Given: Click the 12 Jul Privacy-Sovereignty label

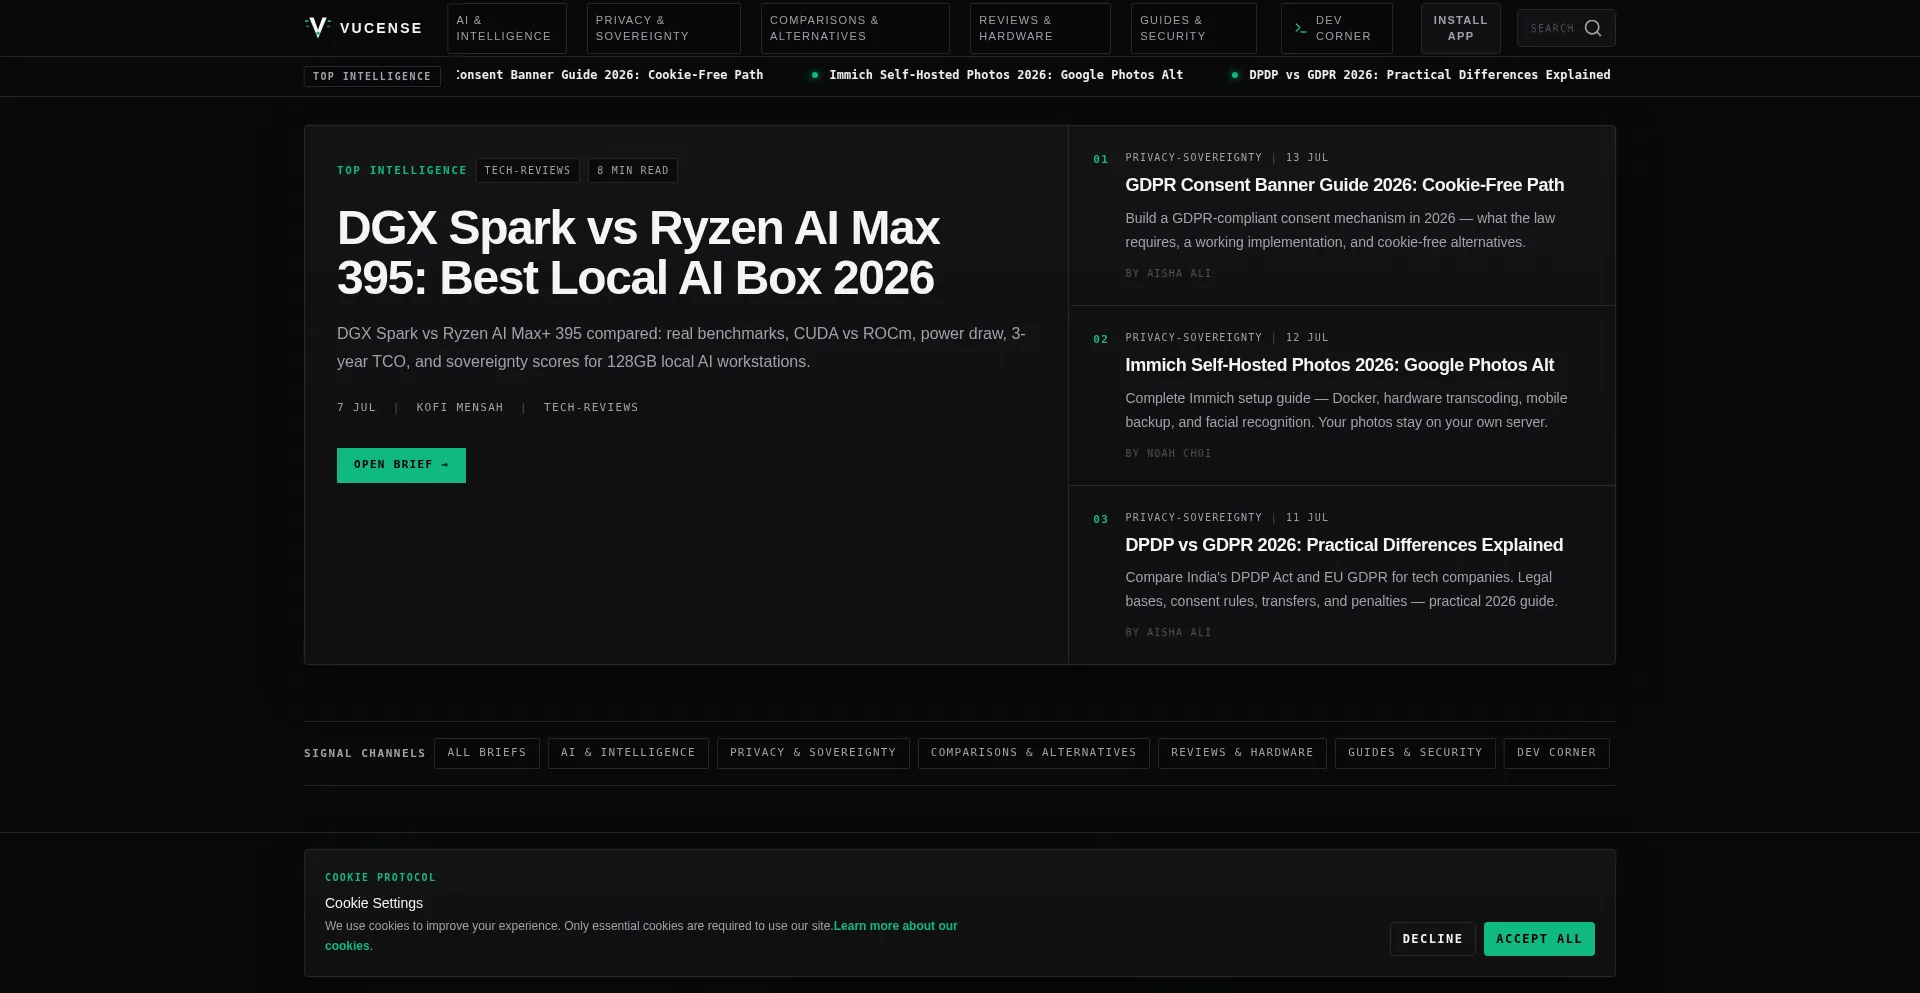Looking at the screenshot, I should click(x=1226, y=337).
